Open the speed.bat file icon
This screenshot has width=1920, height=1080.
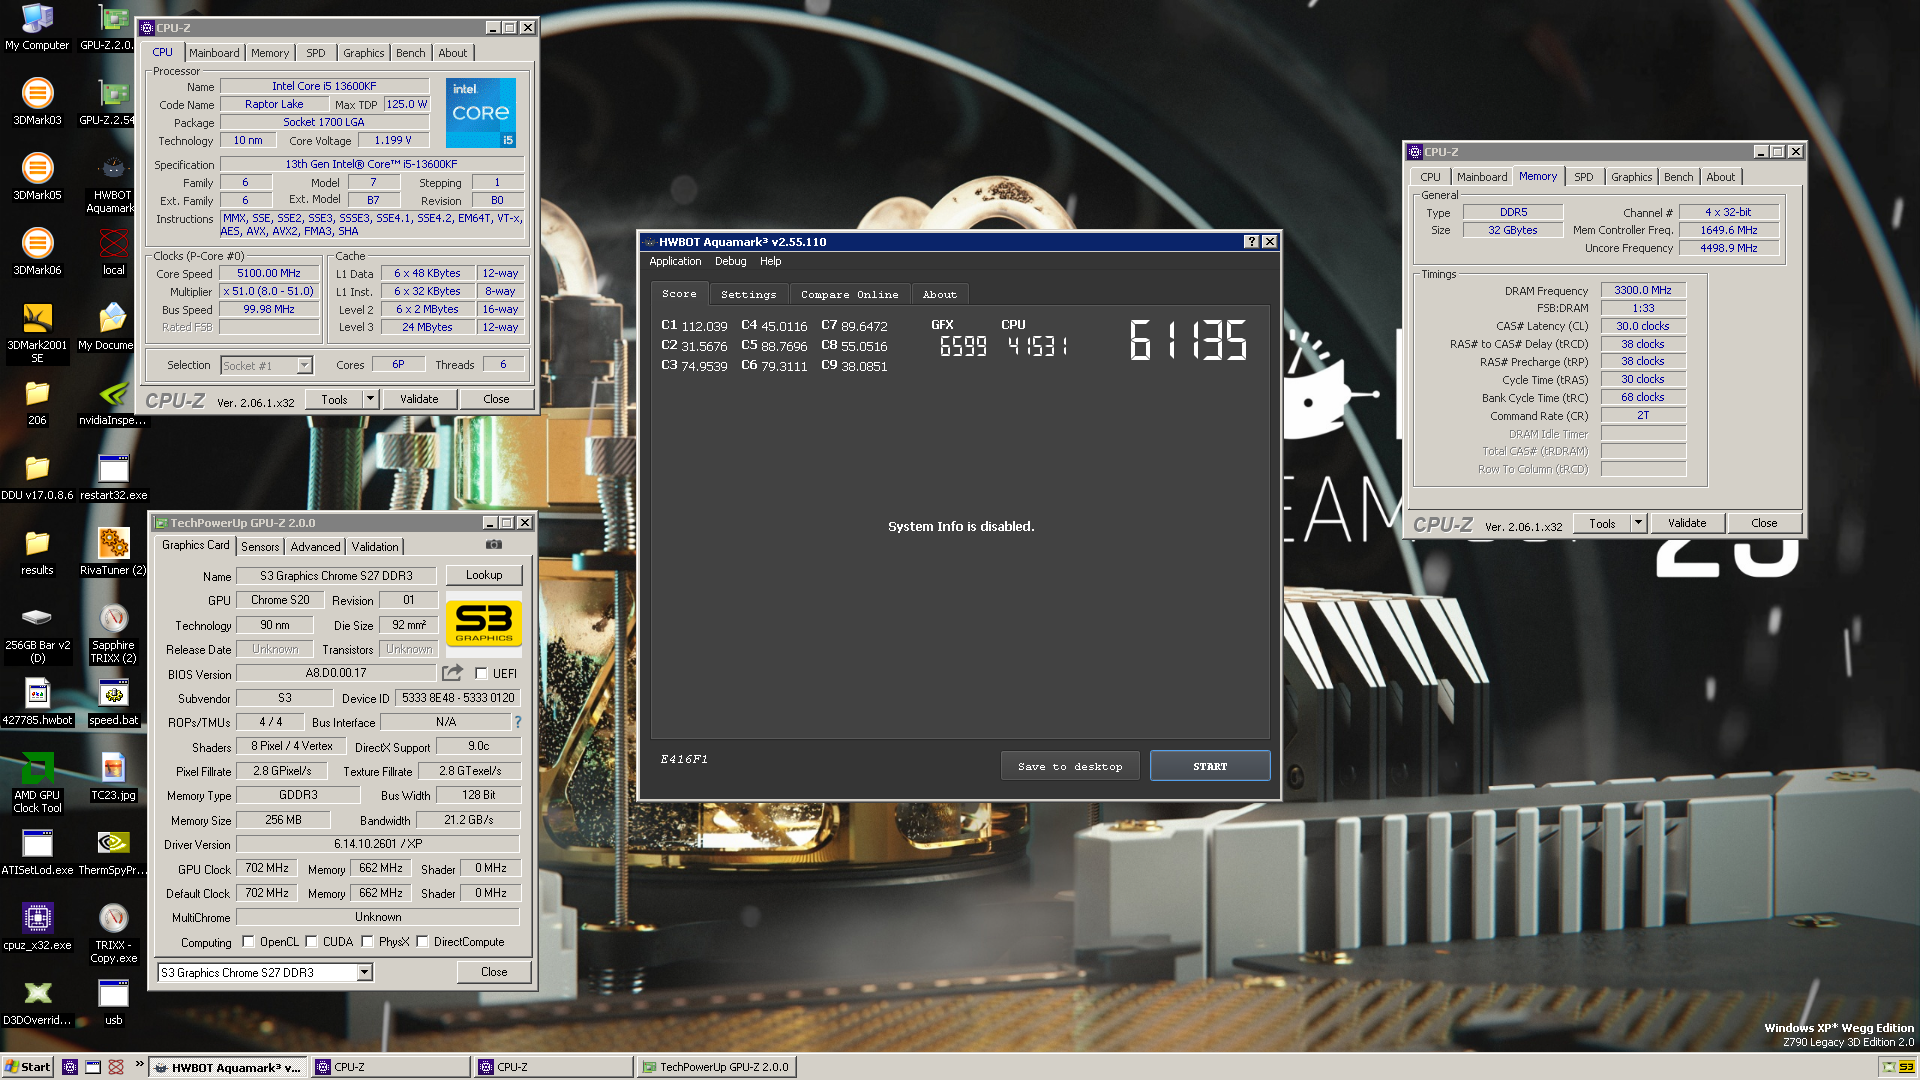tap(113, 701)
